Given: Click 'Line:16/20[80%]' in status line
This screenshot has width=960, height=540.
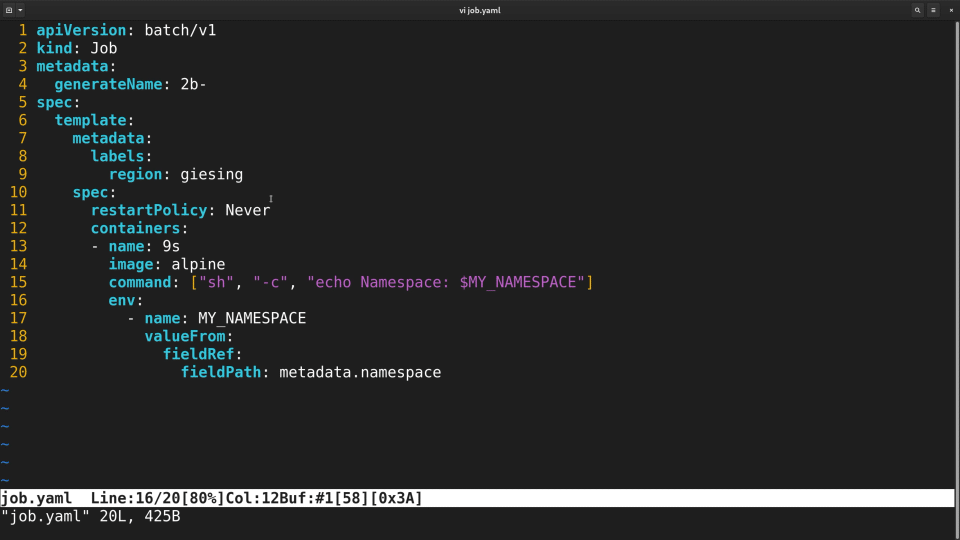Looking at the screenshot, I should point(157,498).
